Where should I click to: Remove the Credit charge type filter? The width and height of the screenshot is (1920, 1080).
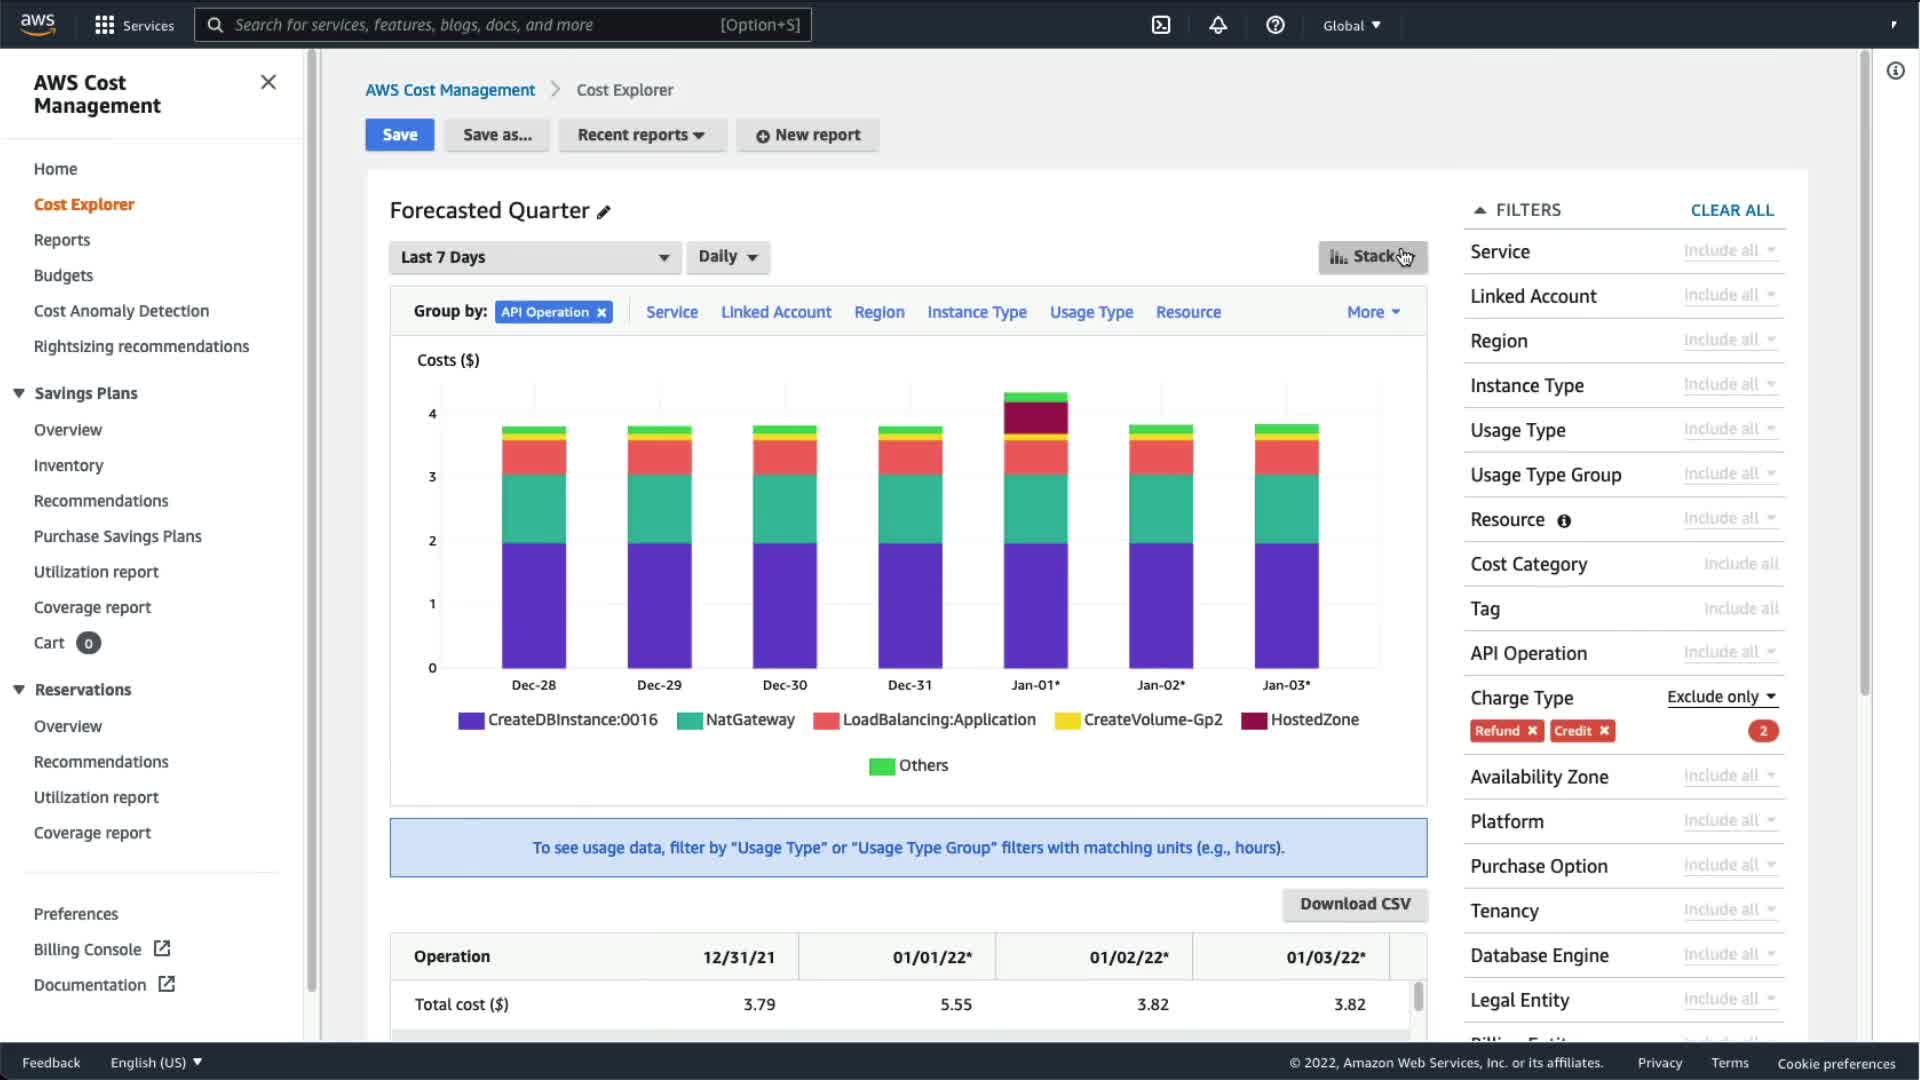(x=1604, y=731)
